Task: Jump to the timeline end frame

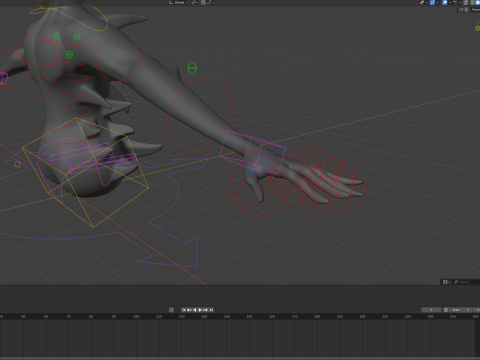Action: pyautogui.click(x=211, y=310)
